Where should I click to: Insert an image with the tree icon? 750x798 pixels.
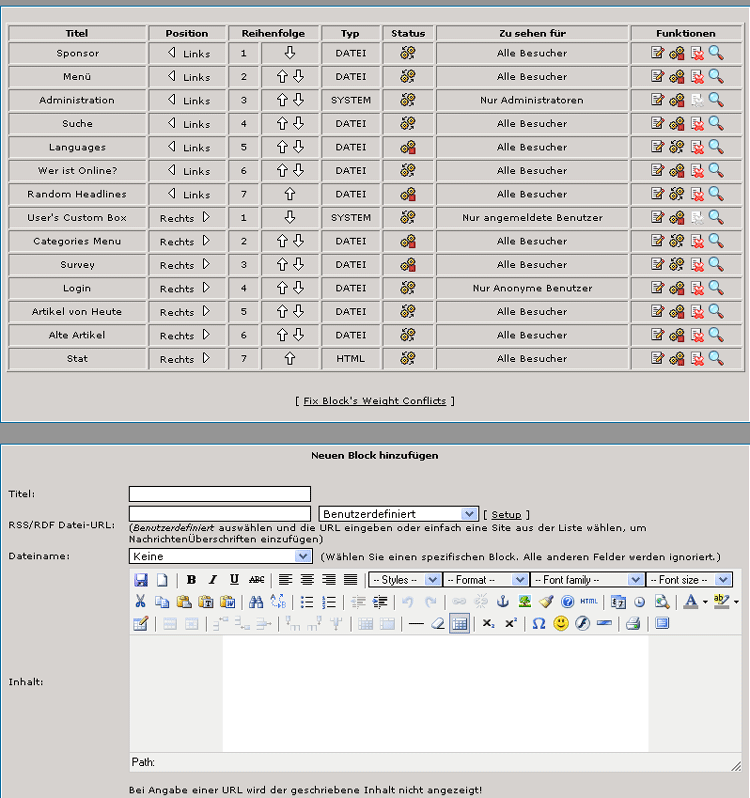(x=525, y=602)
